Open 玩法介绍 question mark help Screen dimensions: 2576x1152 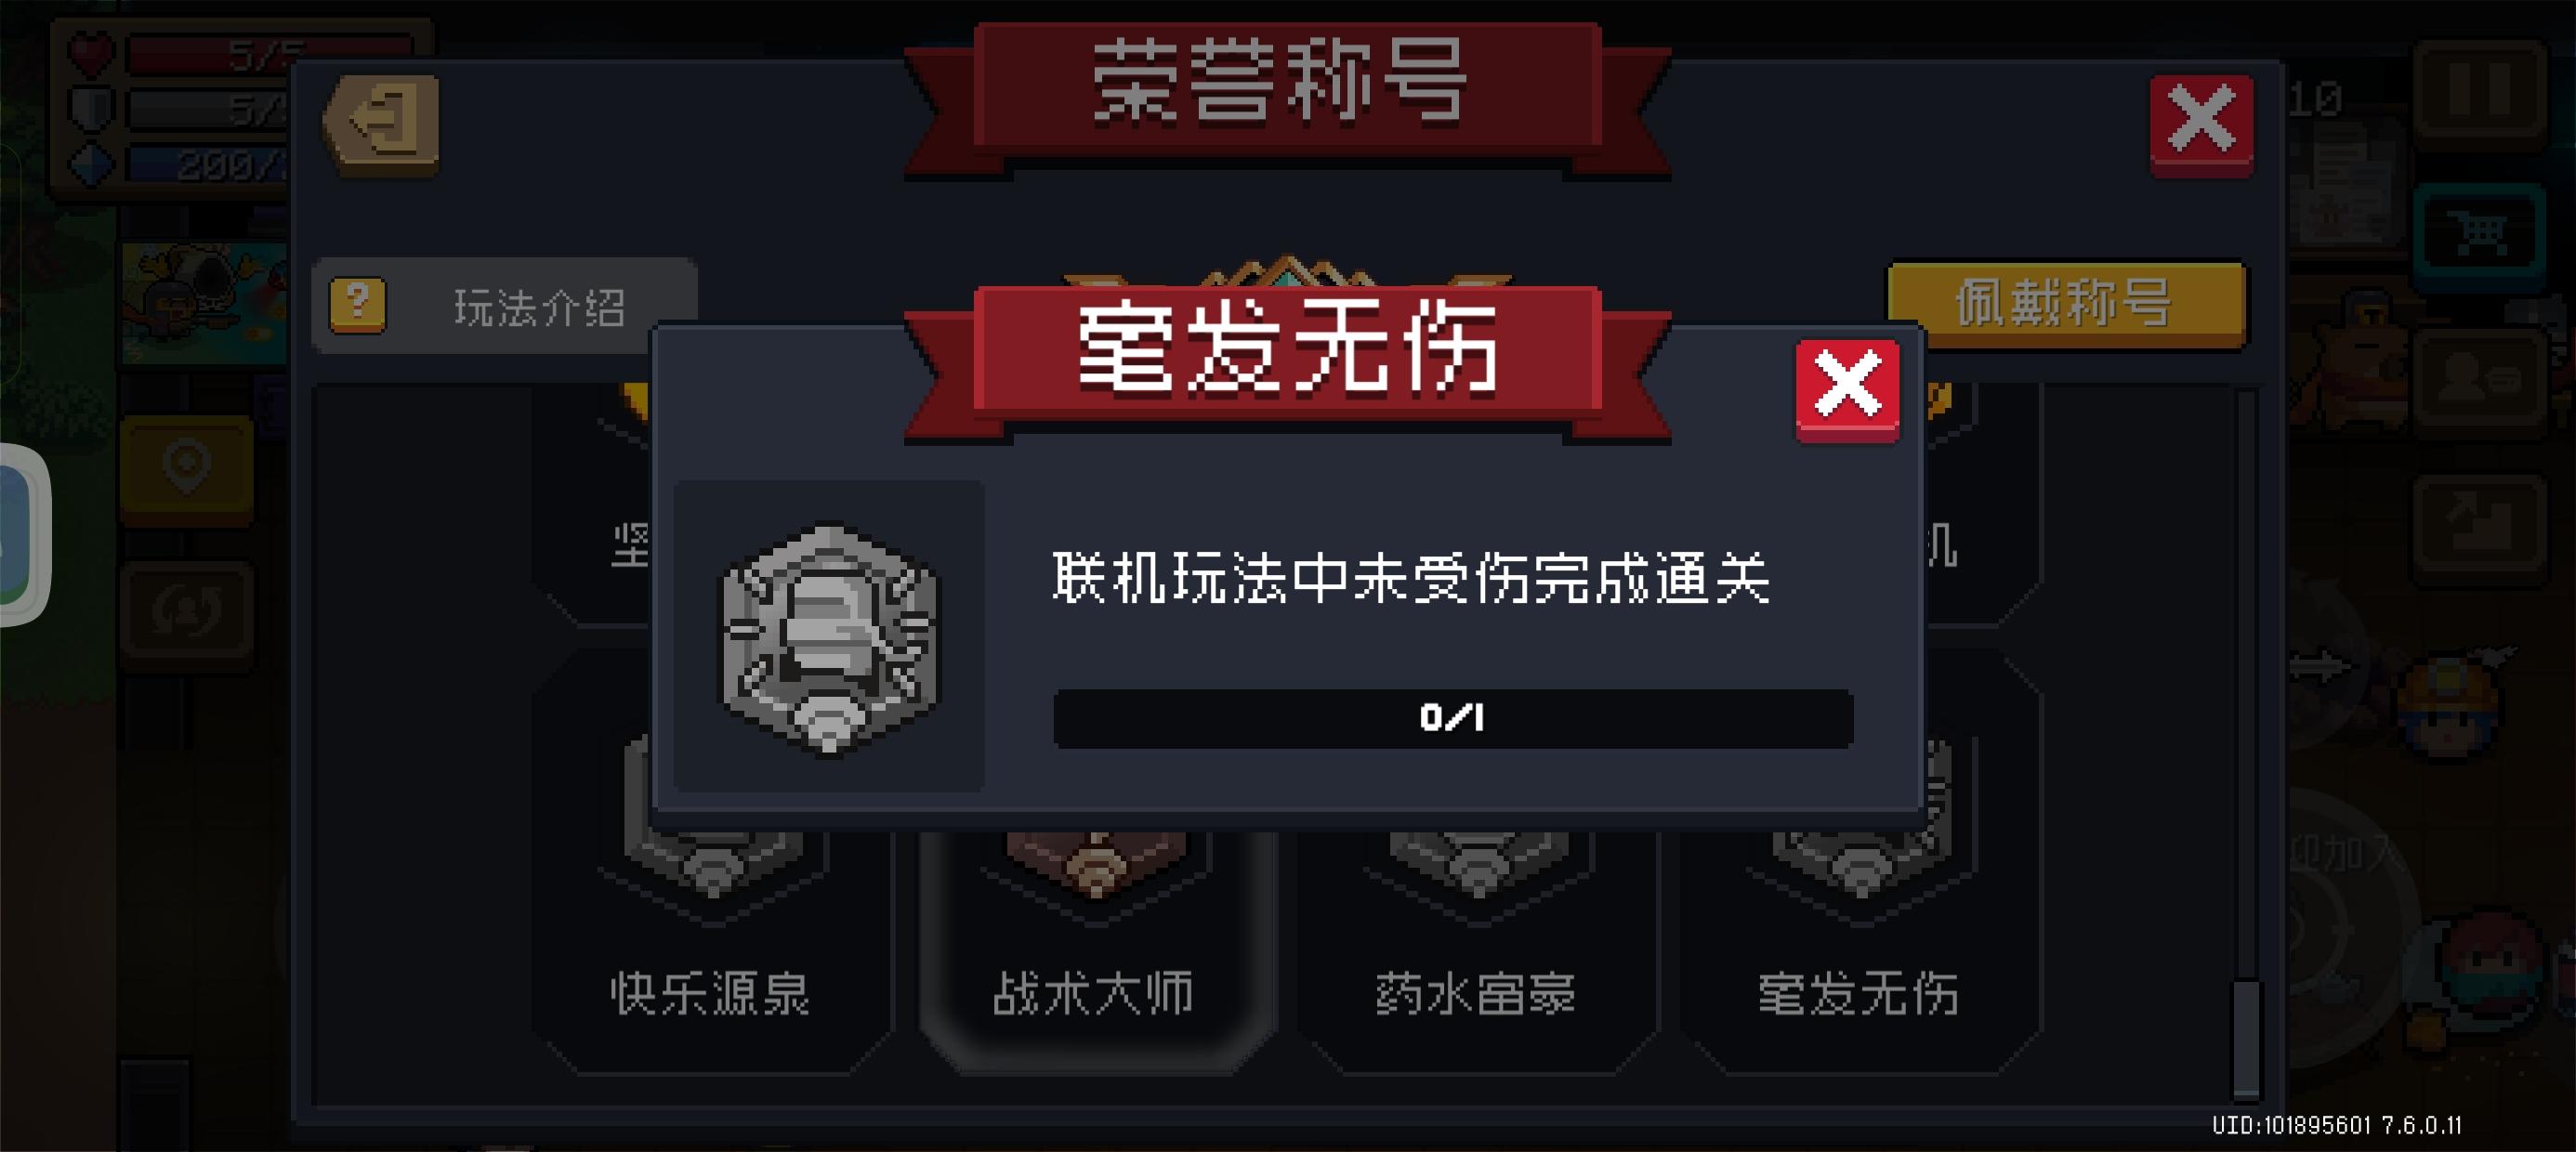click(357, 304)
